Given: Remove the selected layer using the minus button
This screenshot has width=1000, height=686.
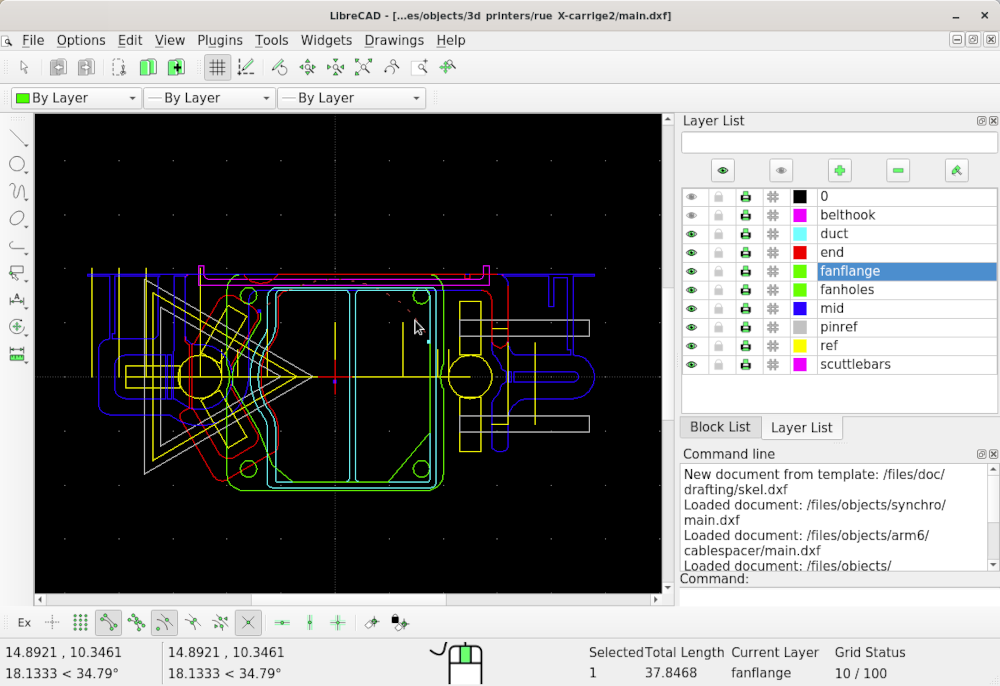Looking at the screenshot, I should (897, 170).
